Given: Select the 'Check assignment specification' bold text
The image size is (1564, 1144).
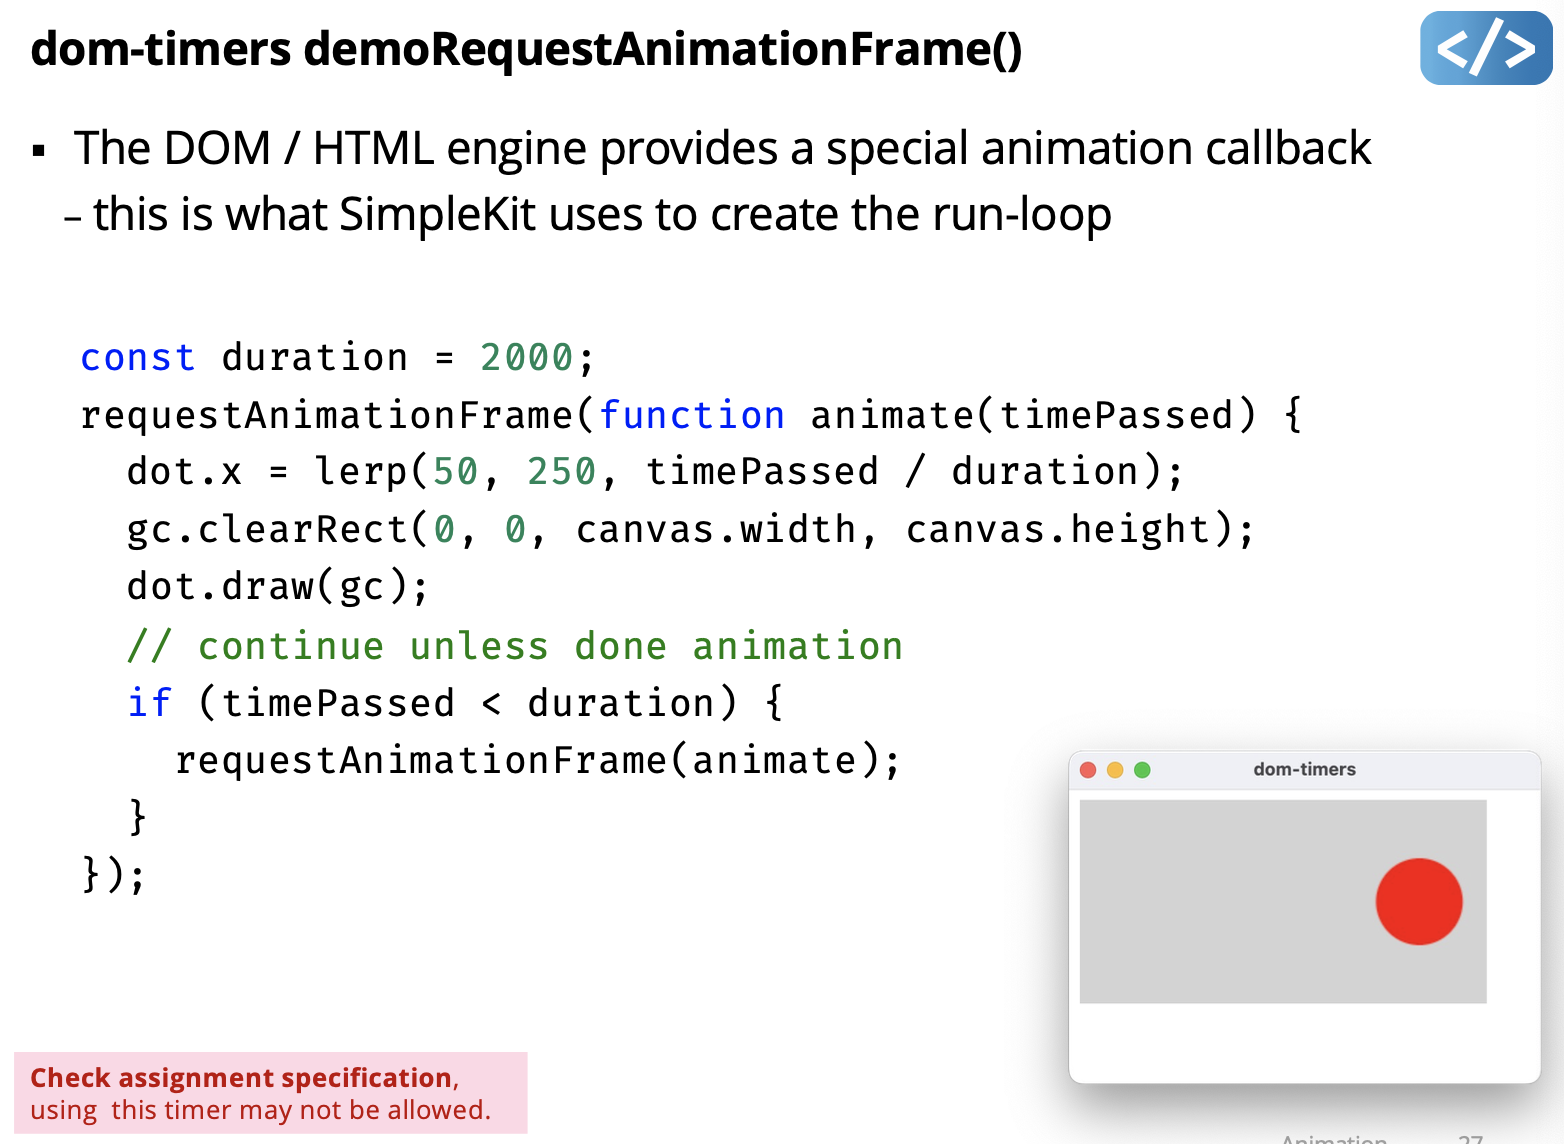Looking at the screenshot, I should click(x=241, y=1077).
